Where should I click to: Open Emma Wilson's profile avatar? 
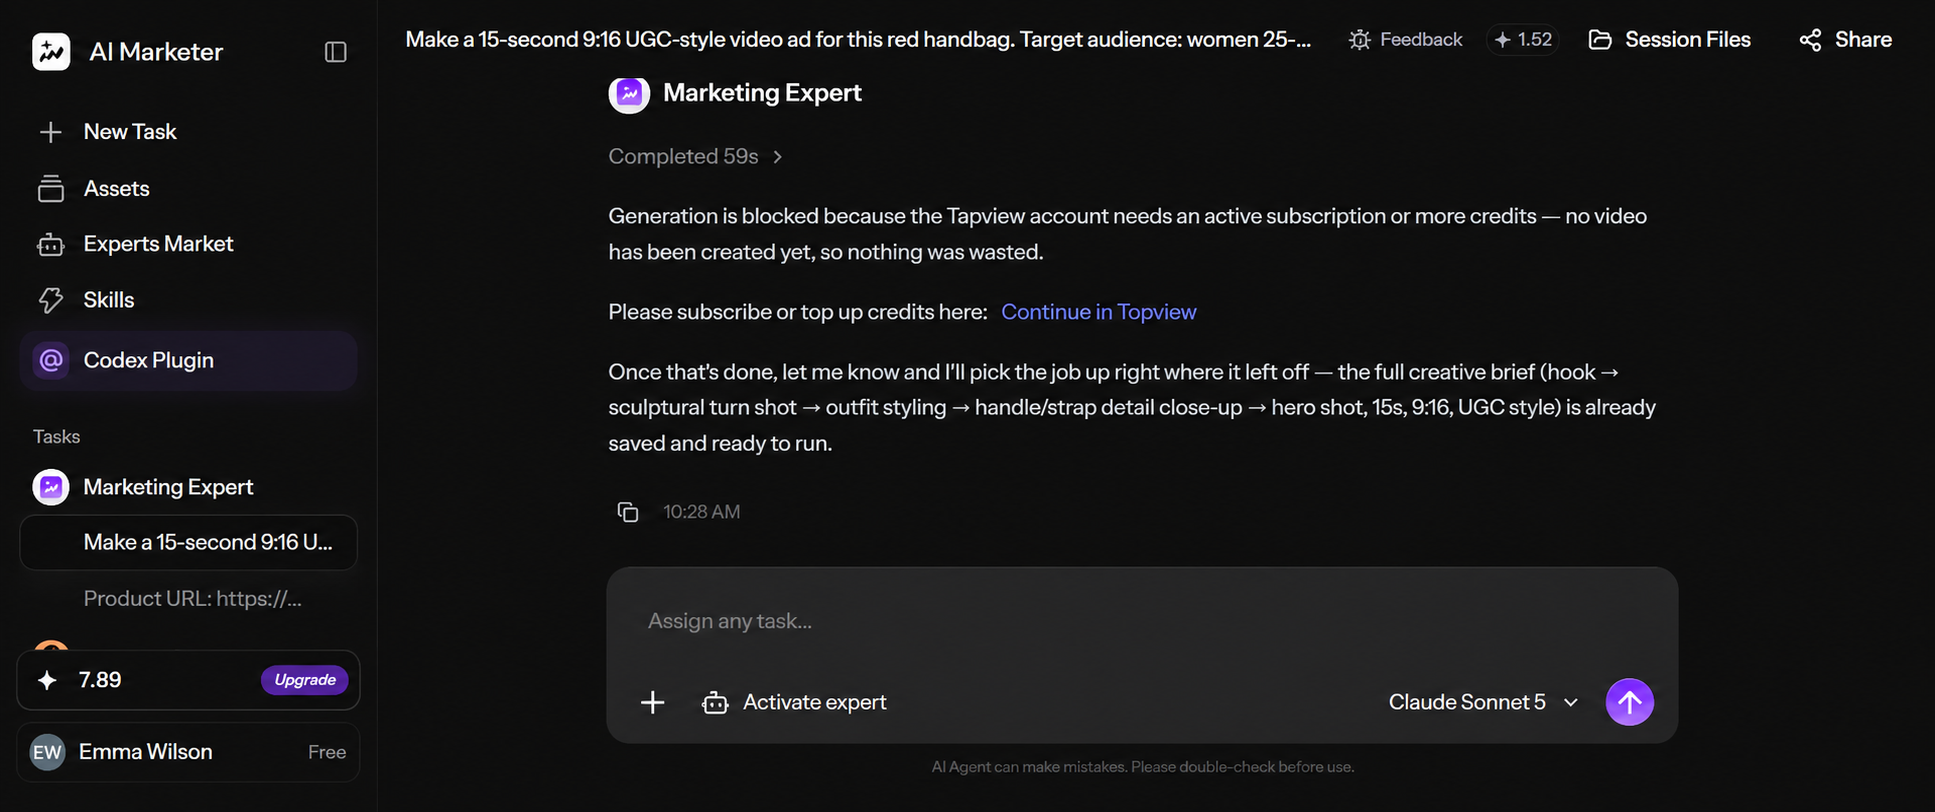point(48,752)
